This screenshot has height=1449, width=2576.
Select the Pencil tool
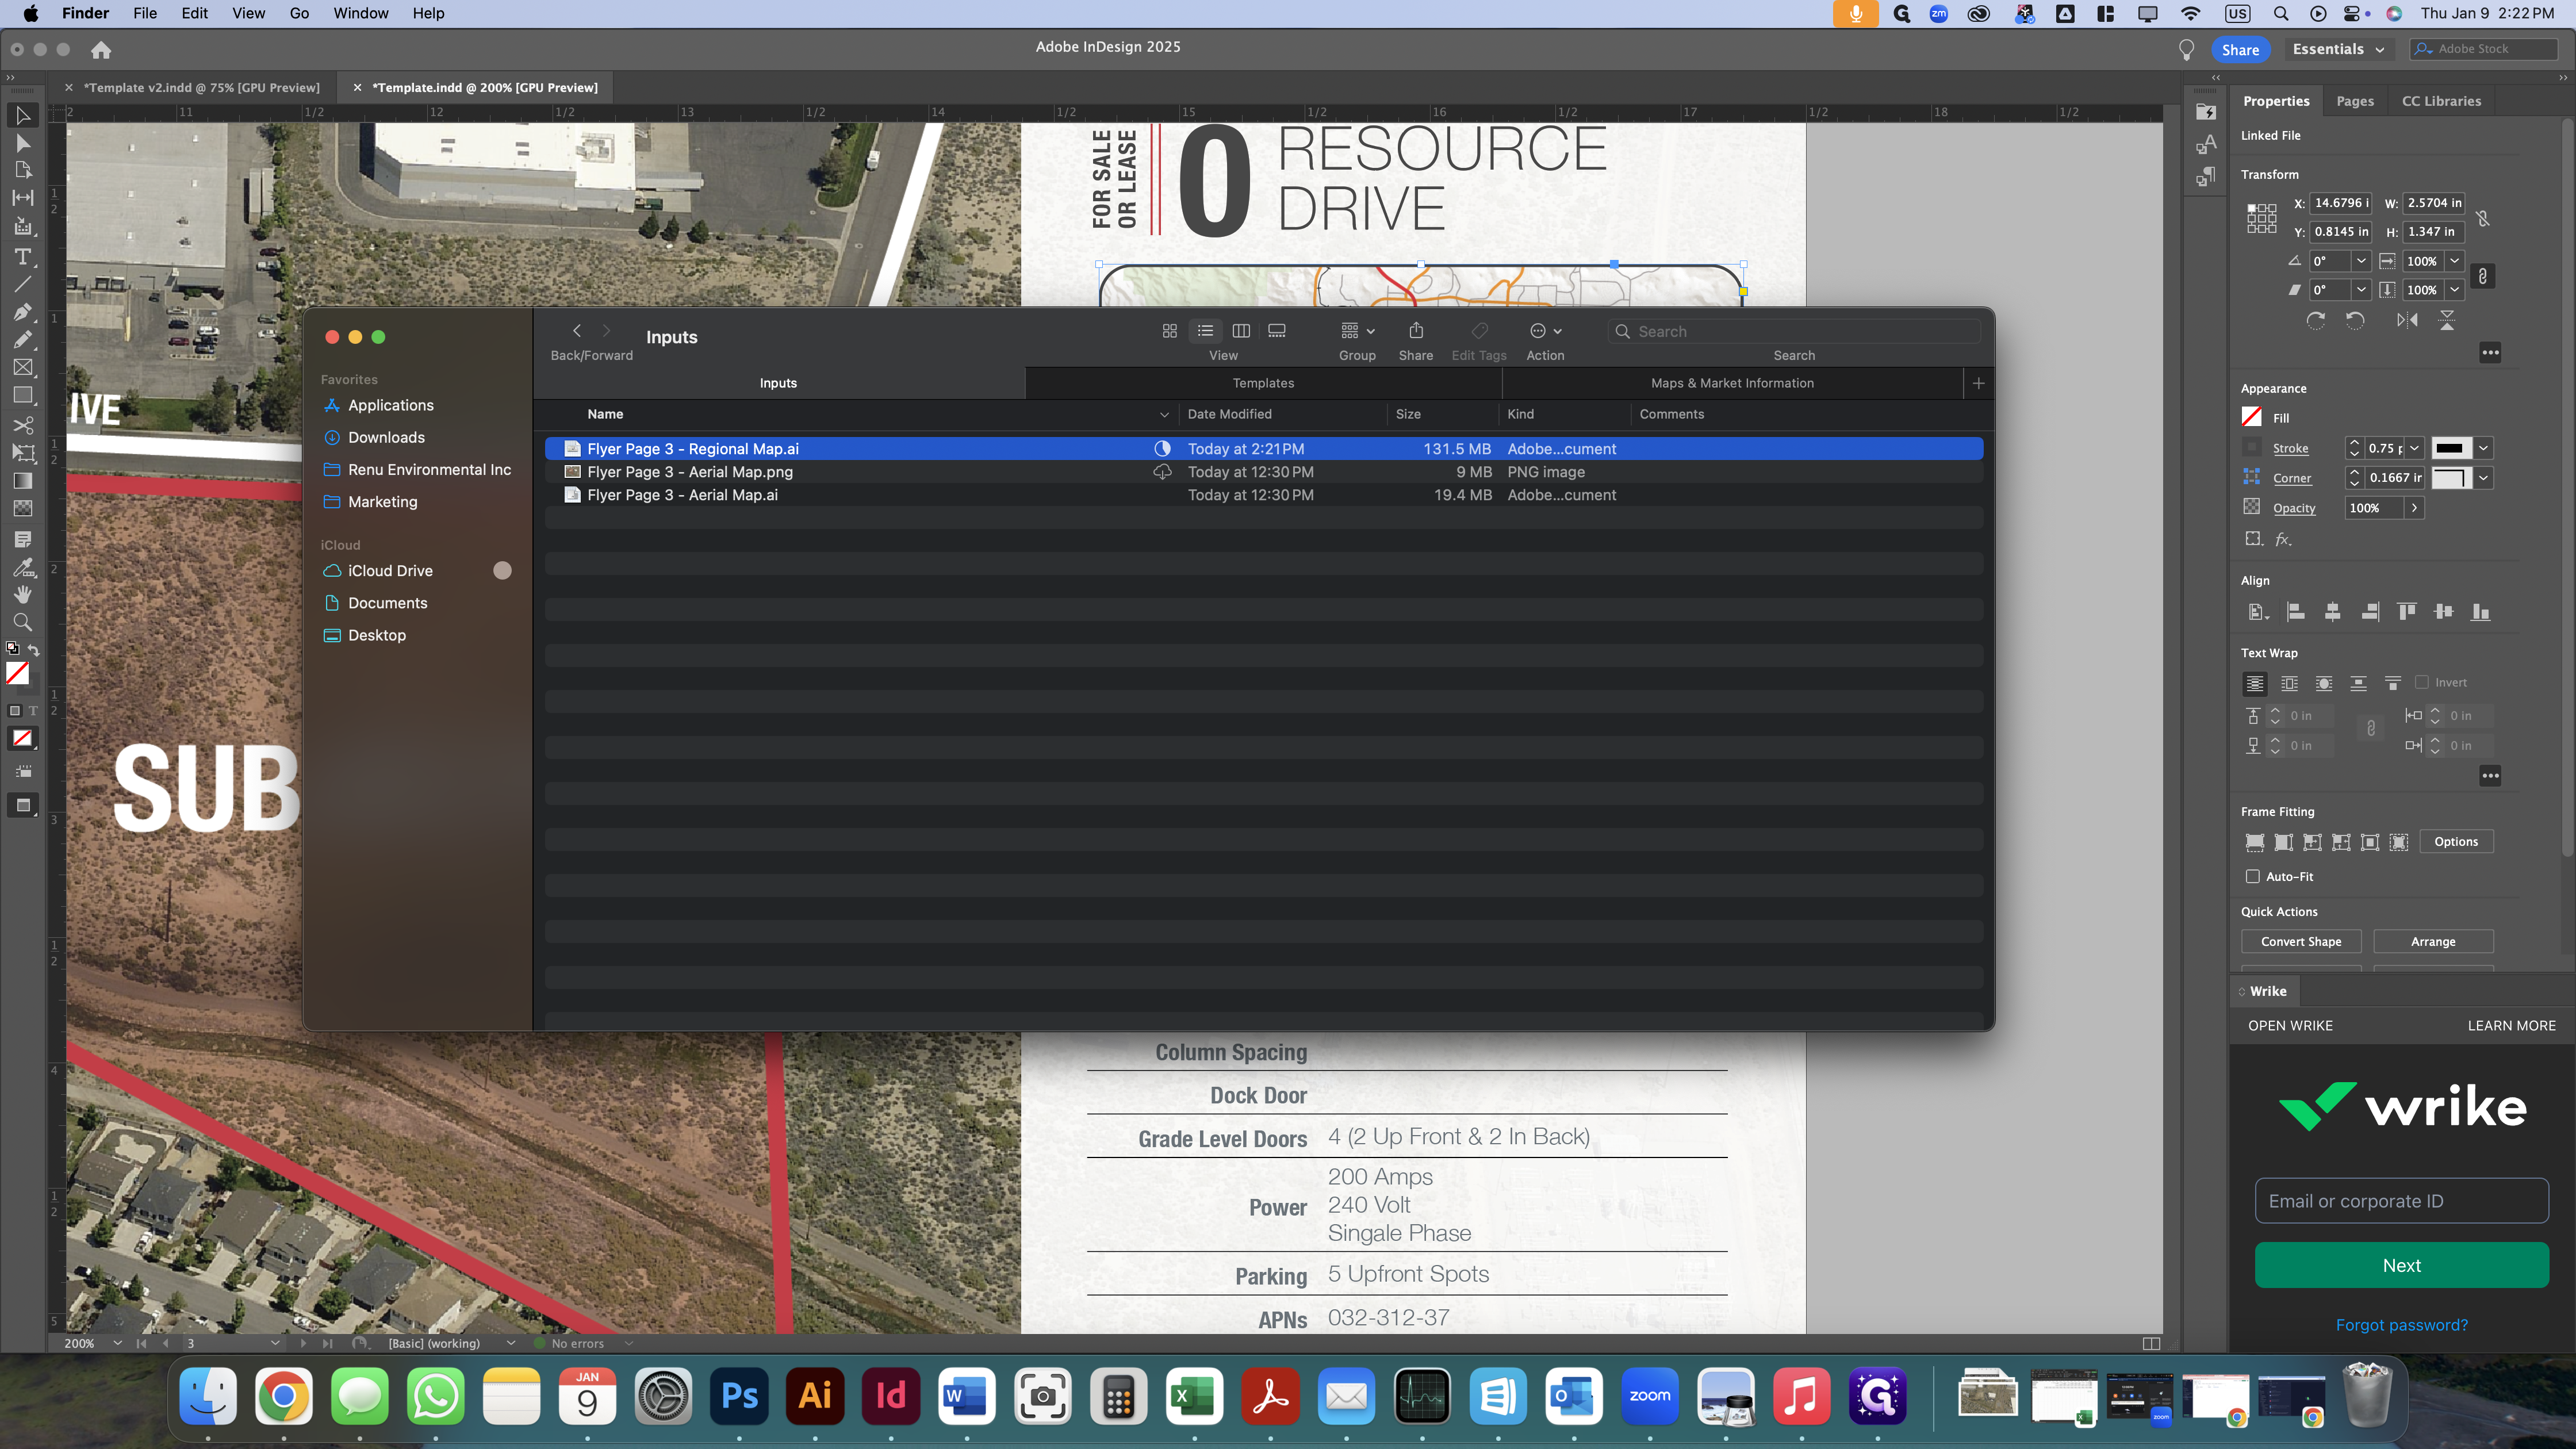(x=23, y=340)
